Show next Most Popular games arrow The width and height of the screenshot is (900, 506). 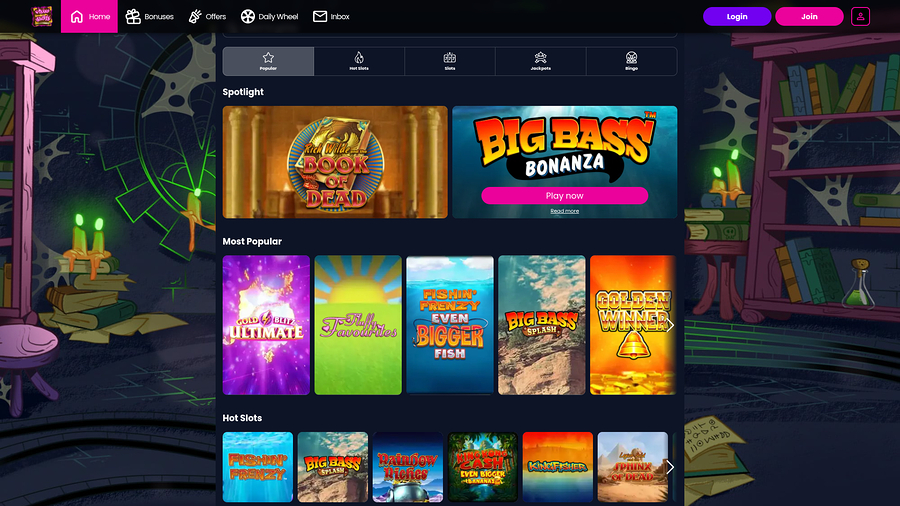(x=670, y=326)
